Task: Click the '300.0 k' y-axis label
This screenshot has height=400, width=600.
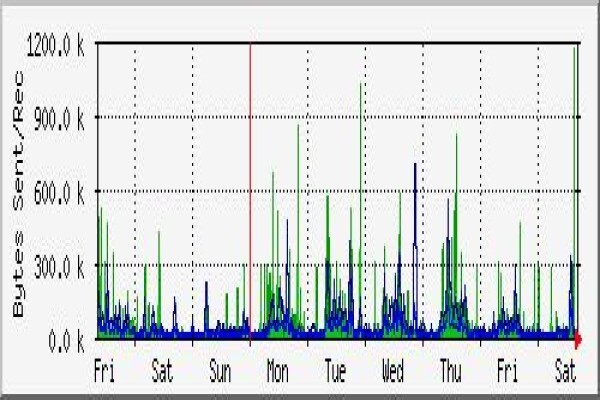Action: click(59, 267)
